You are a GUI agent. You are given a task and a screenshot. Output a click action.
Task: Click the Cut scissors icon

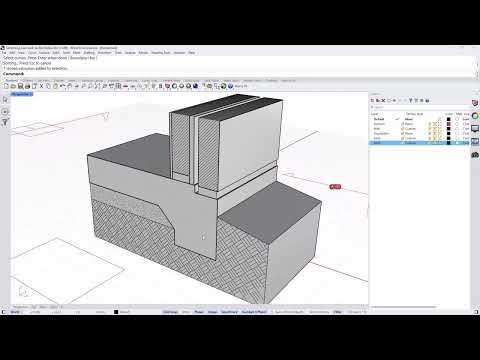pyautogui.click(x=41, y=86)
